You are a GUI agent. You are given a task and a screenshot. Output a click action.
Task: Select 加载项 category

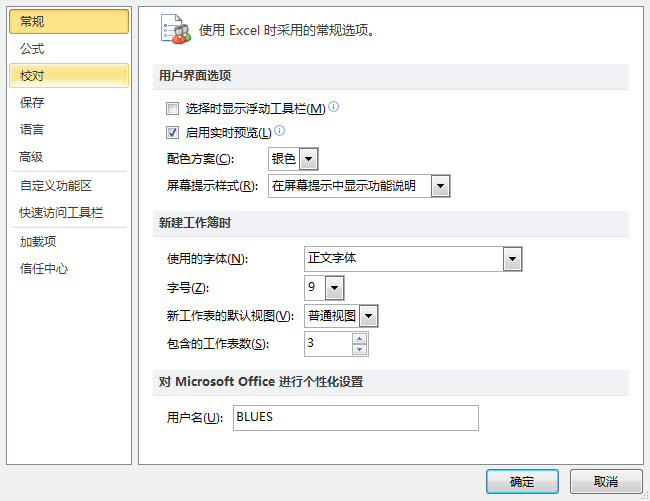point(69,242)
